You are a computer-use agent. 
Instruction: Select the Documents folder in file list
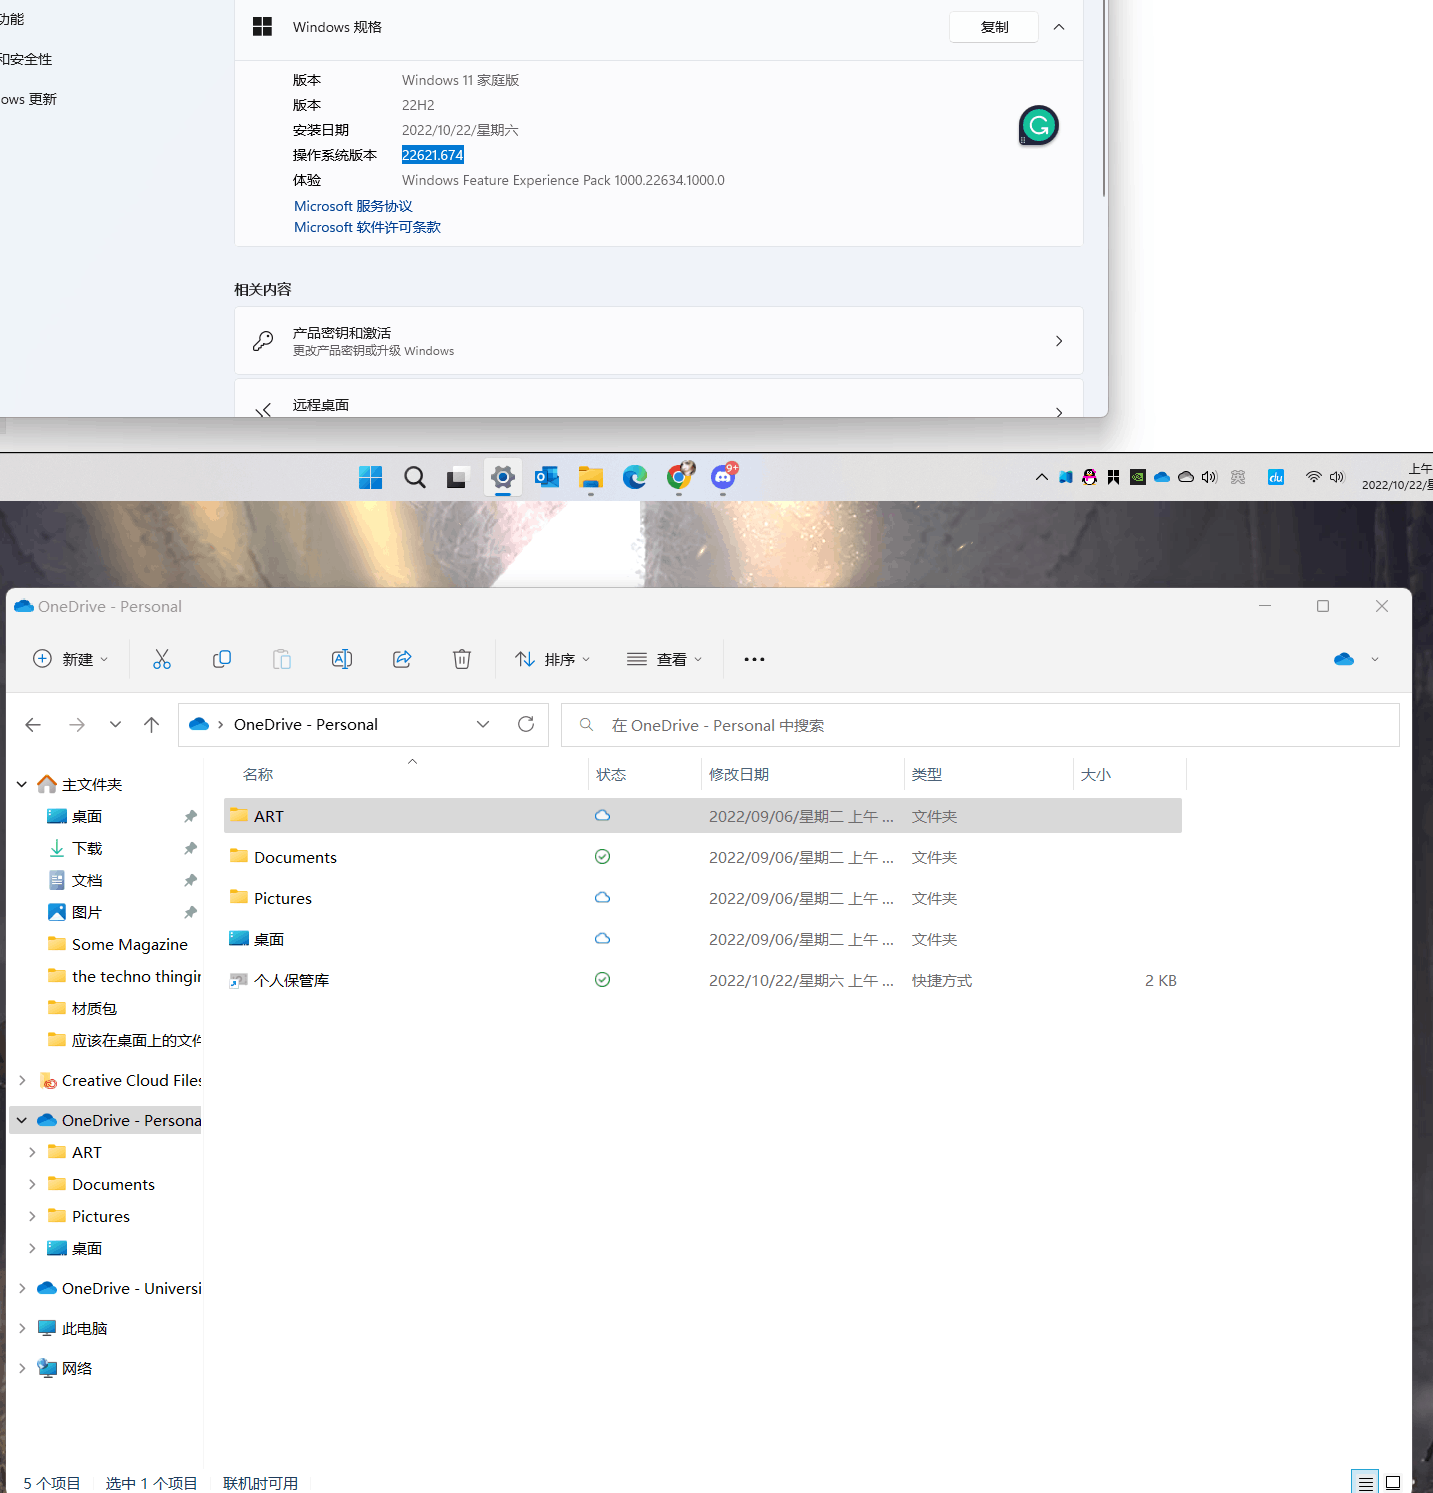pos(703,857)
